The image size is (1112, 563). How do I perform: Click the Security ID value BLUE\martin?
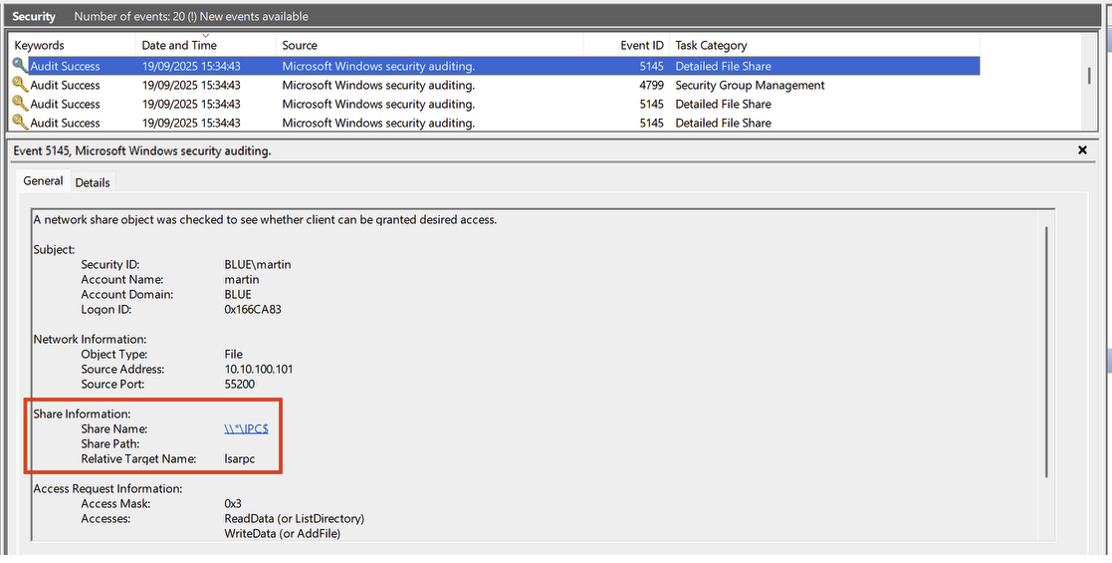click(258, 265)
